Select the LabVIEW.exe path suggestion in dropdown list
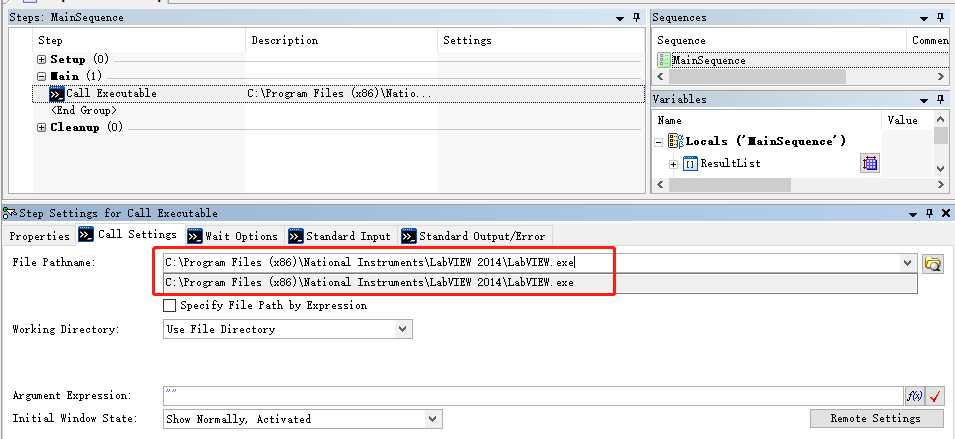This screenshot has width=955, height=439. (x=540, y=283)
